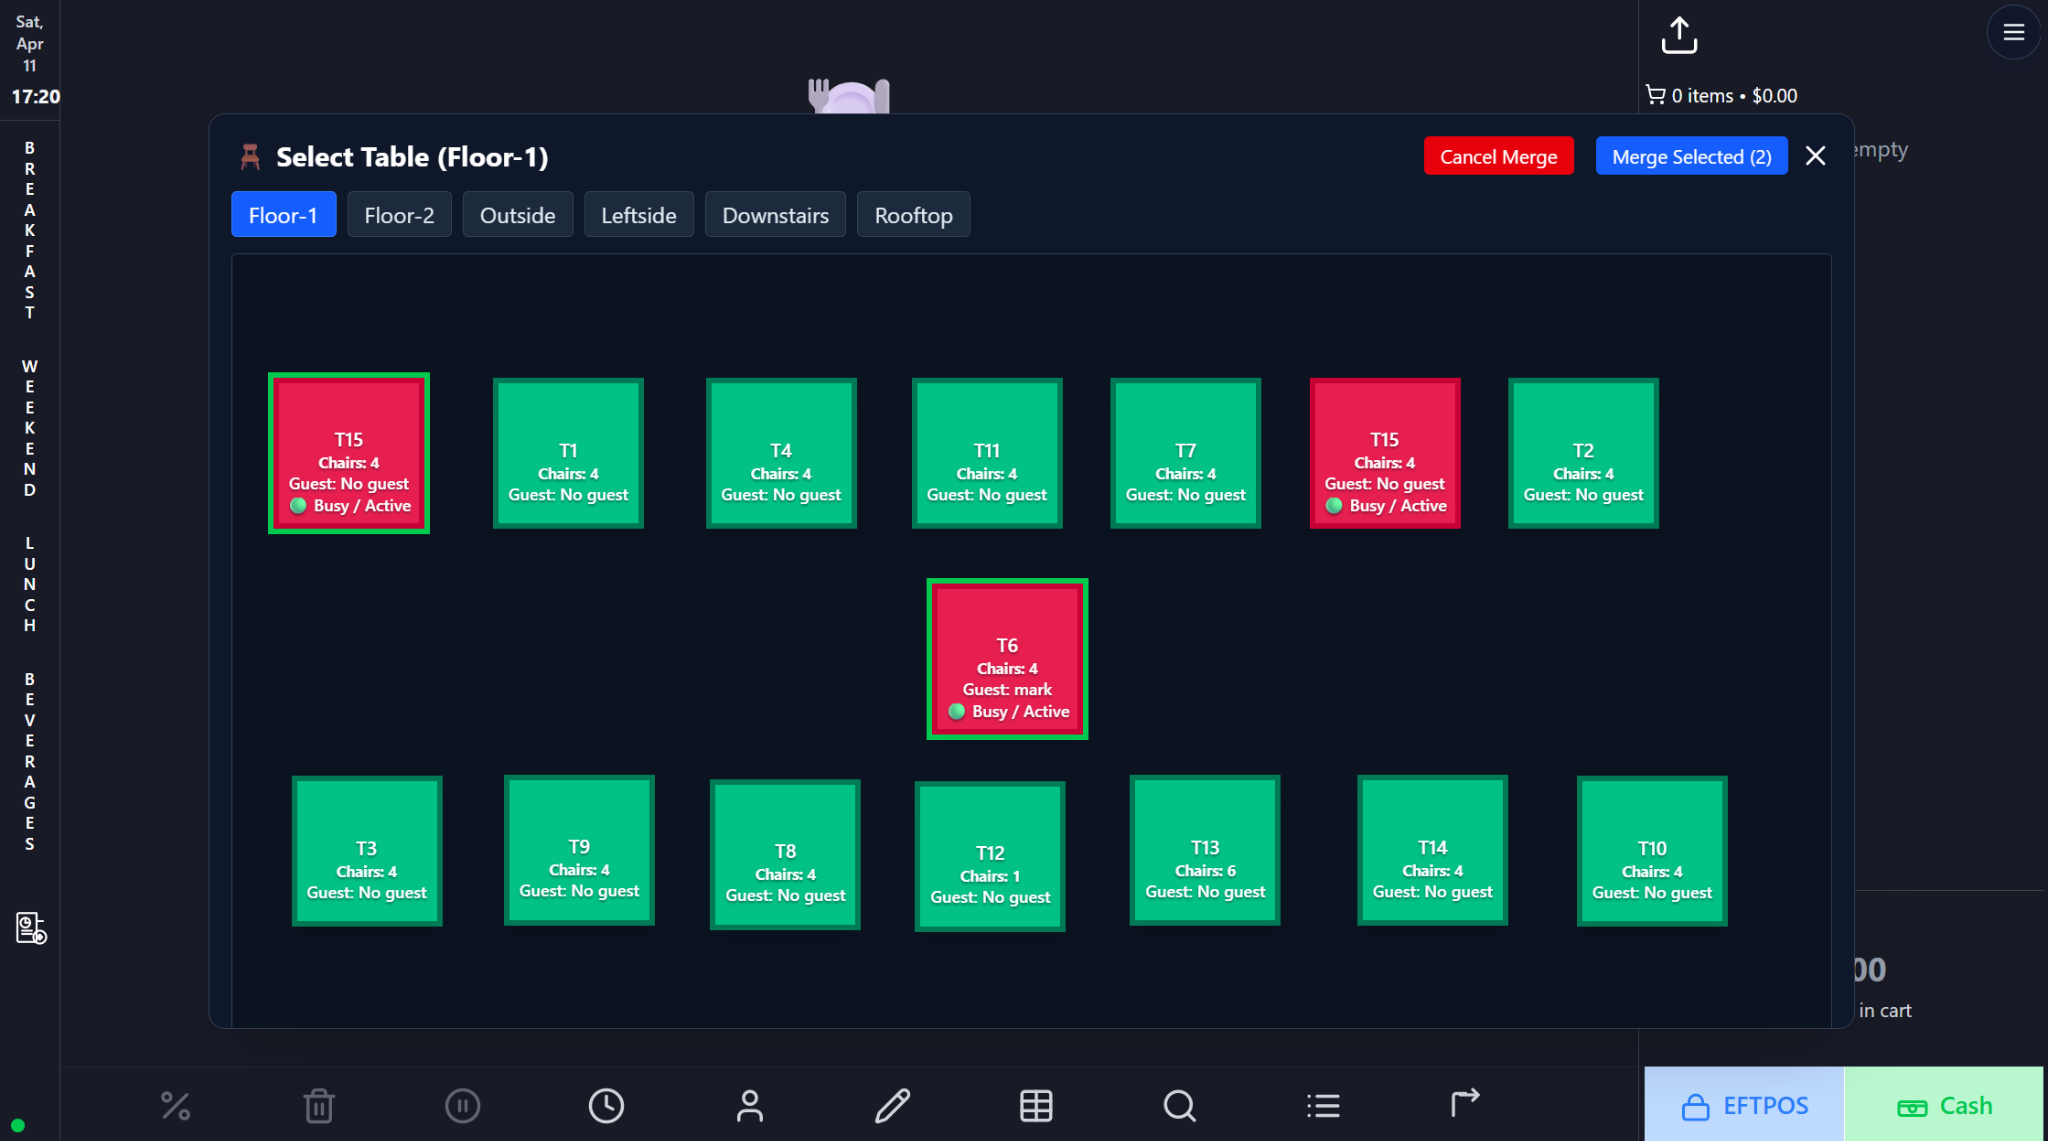The height and width of the screenshot is (1141, 2048).
Task: Click the Select Table chair icon
Action: [250, 157]
